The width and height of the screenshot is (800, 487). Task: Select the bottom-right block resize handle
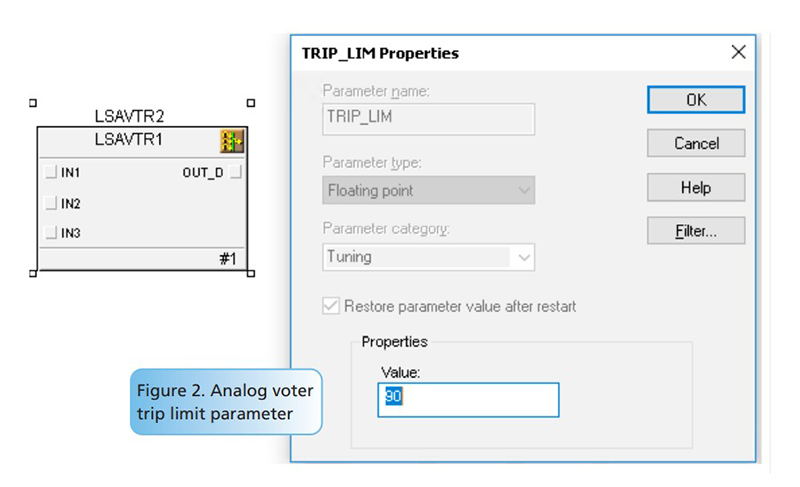click(x=250, y=272)
